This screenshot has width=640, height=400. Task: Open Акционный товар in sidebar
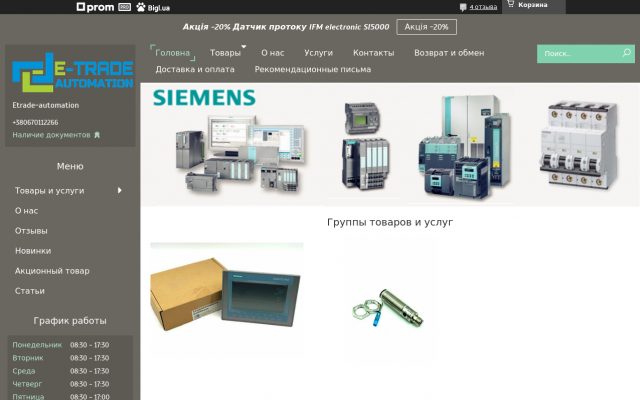pyautogui.click(x=52, y=271)
